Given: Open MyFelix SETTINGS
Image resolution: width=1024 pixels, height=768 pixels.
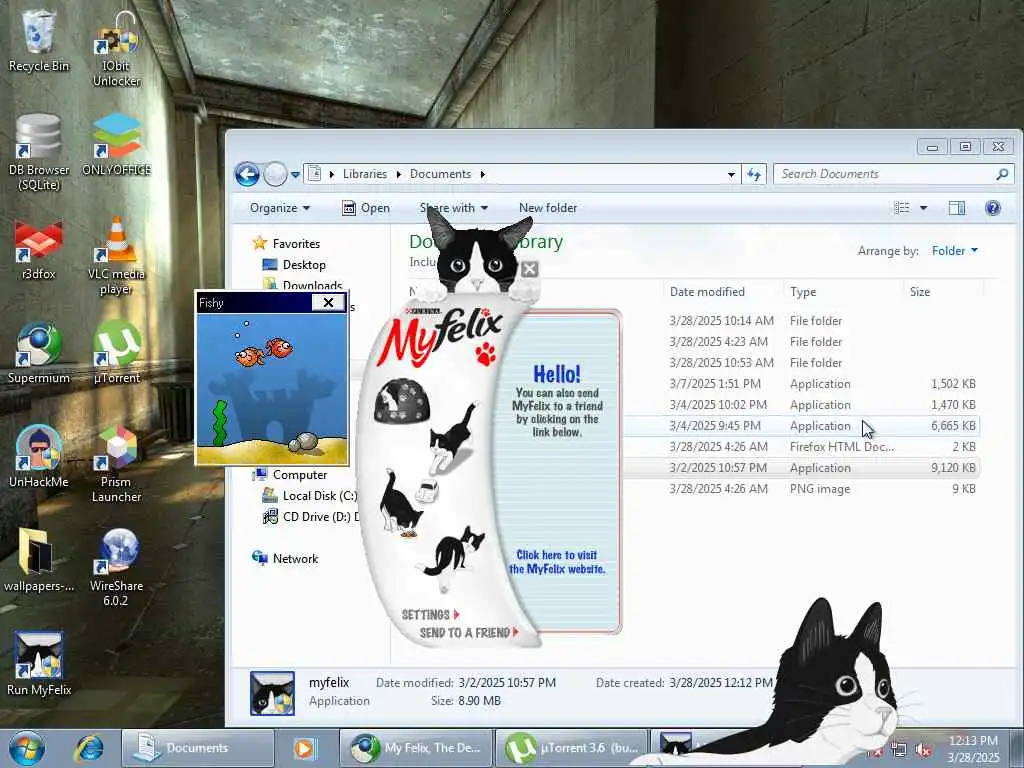Looking at the screenshot, I should pos(430,615).
